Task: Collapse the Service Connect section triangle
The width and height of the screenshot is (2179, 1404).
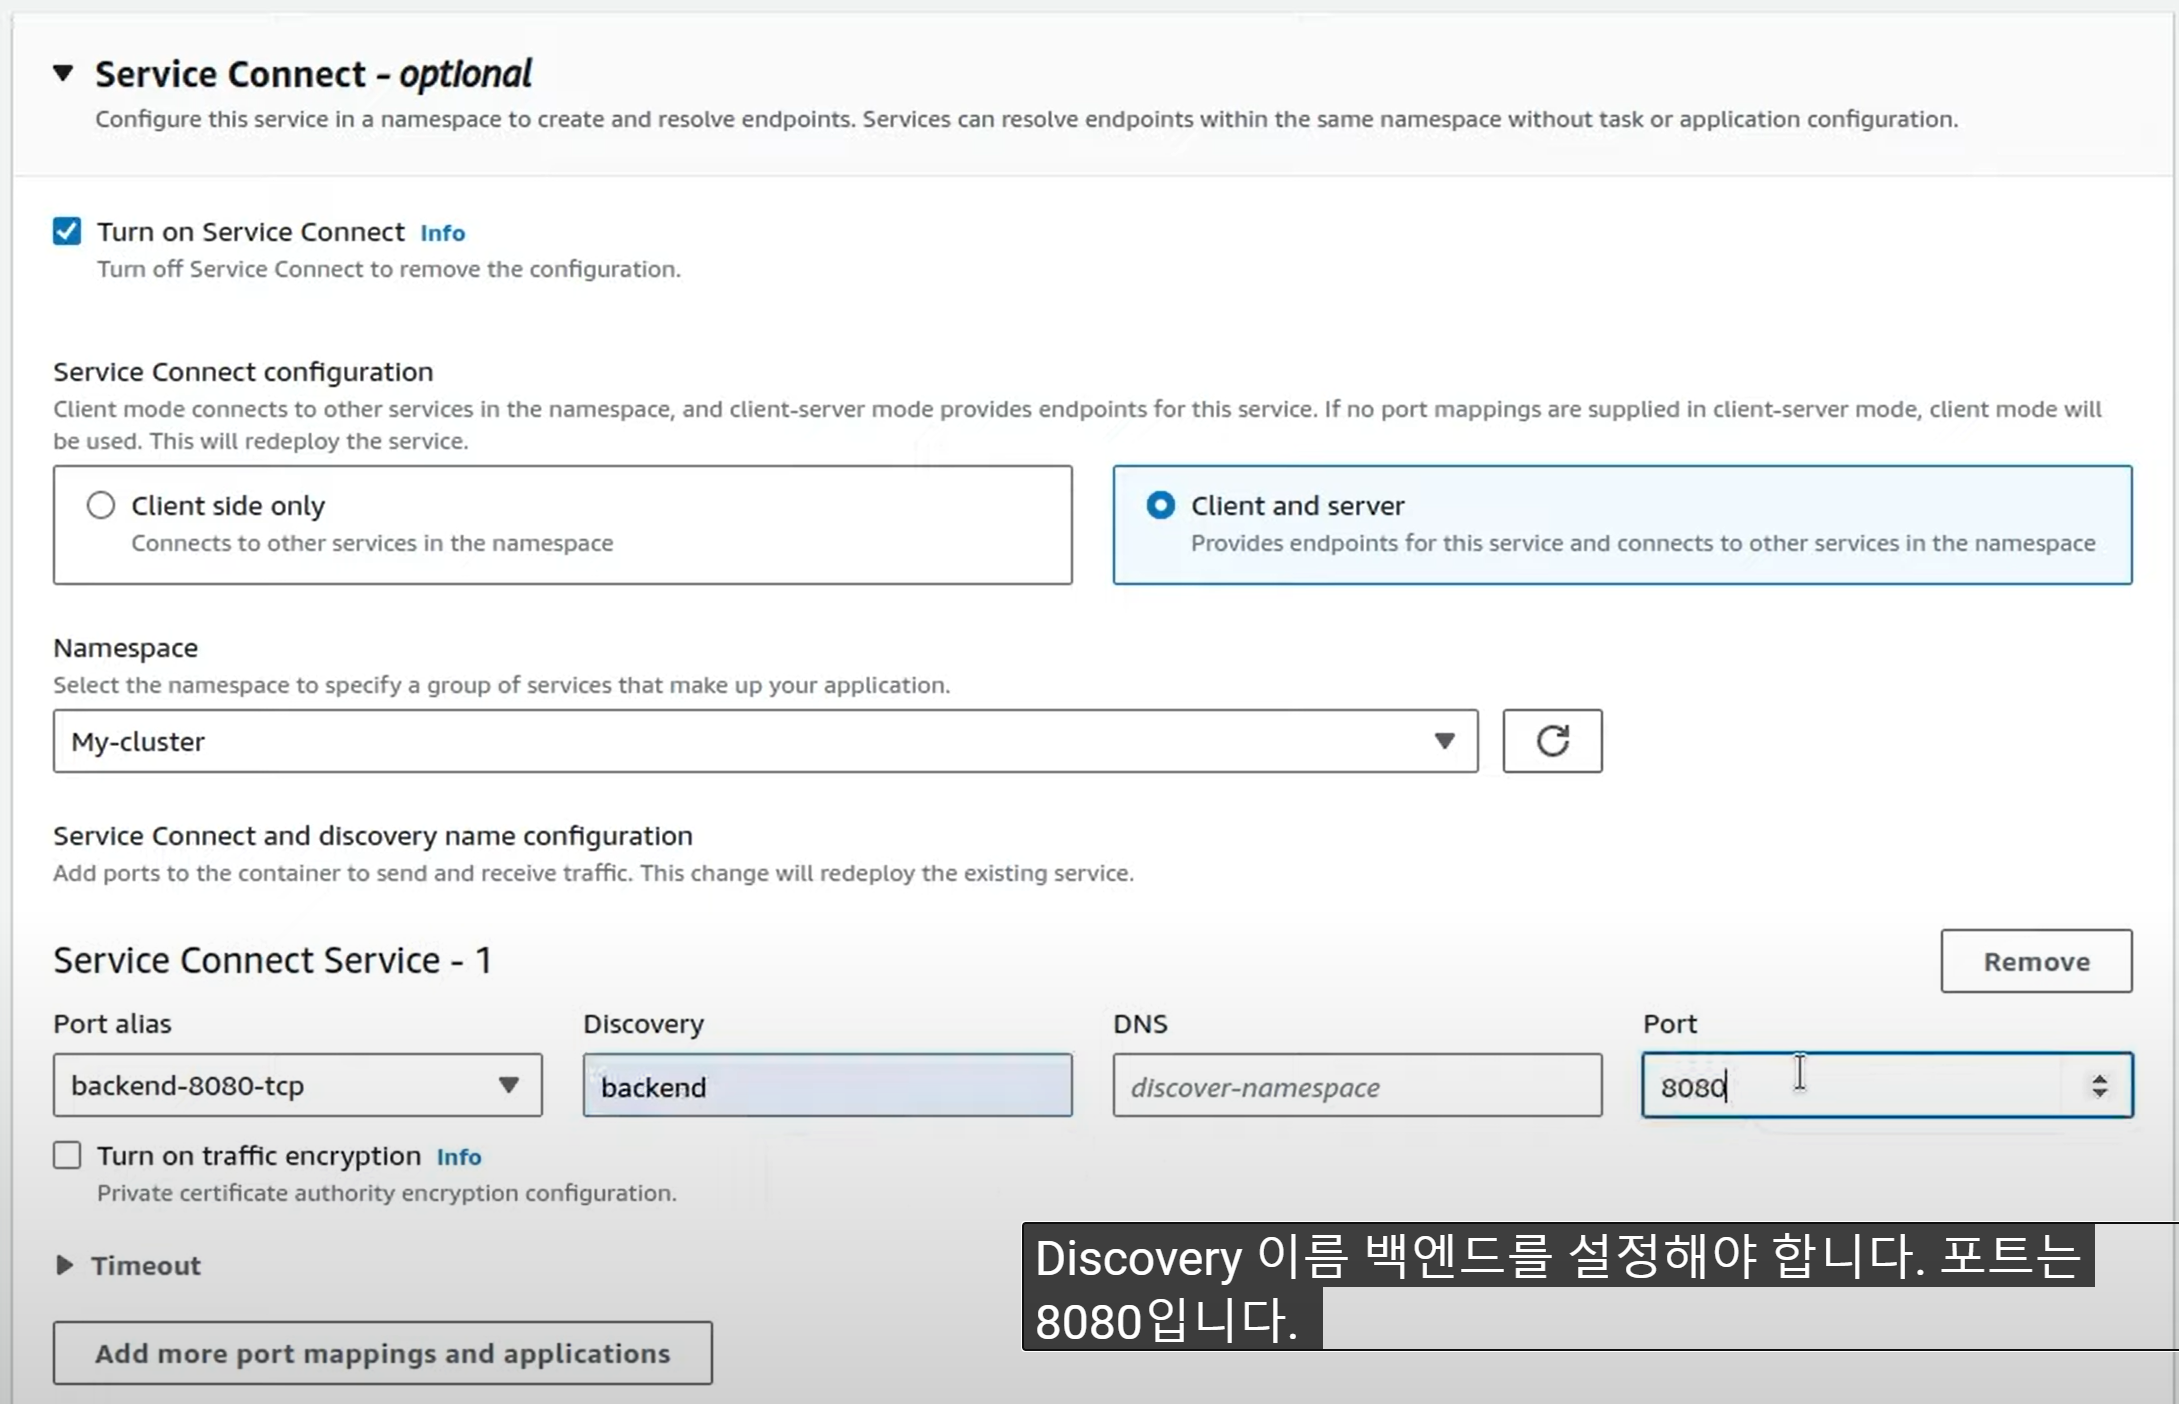Action: (x=63, y=73)
